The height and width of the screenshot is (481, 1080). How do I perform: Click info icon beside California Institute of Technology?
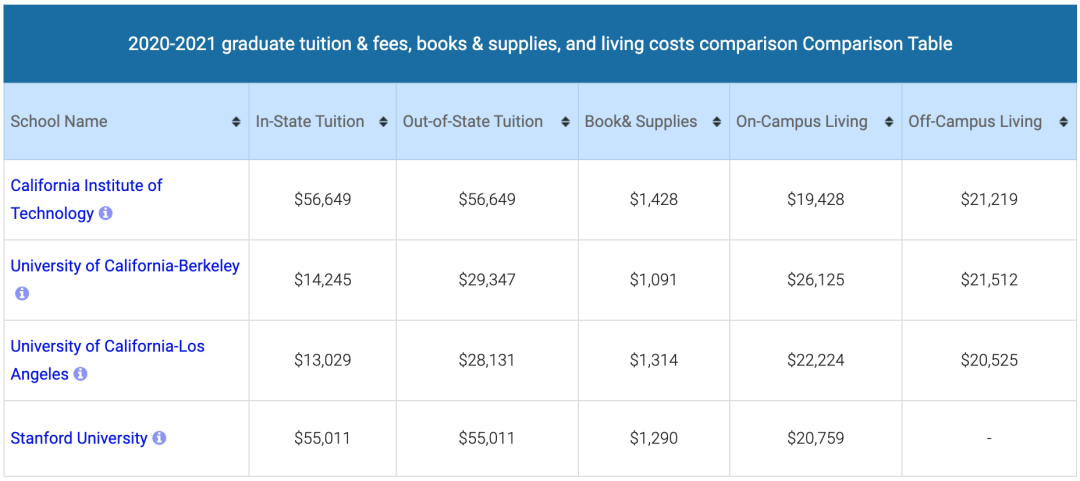105,214
